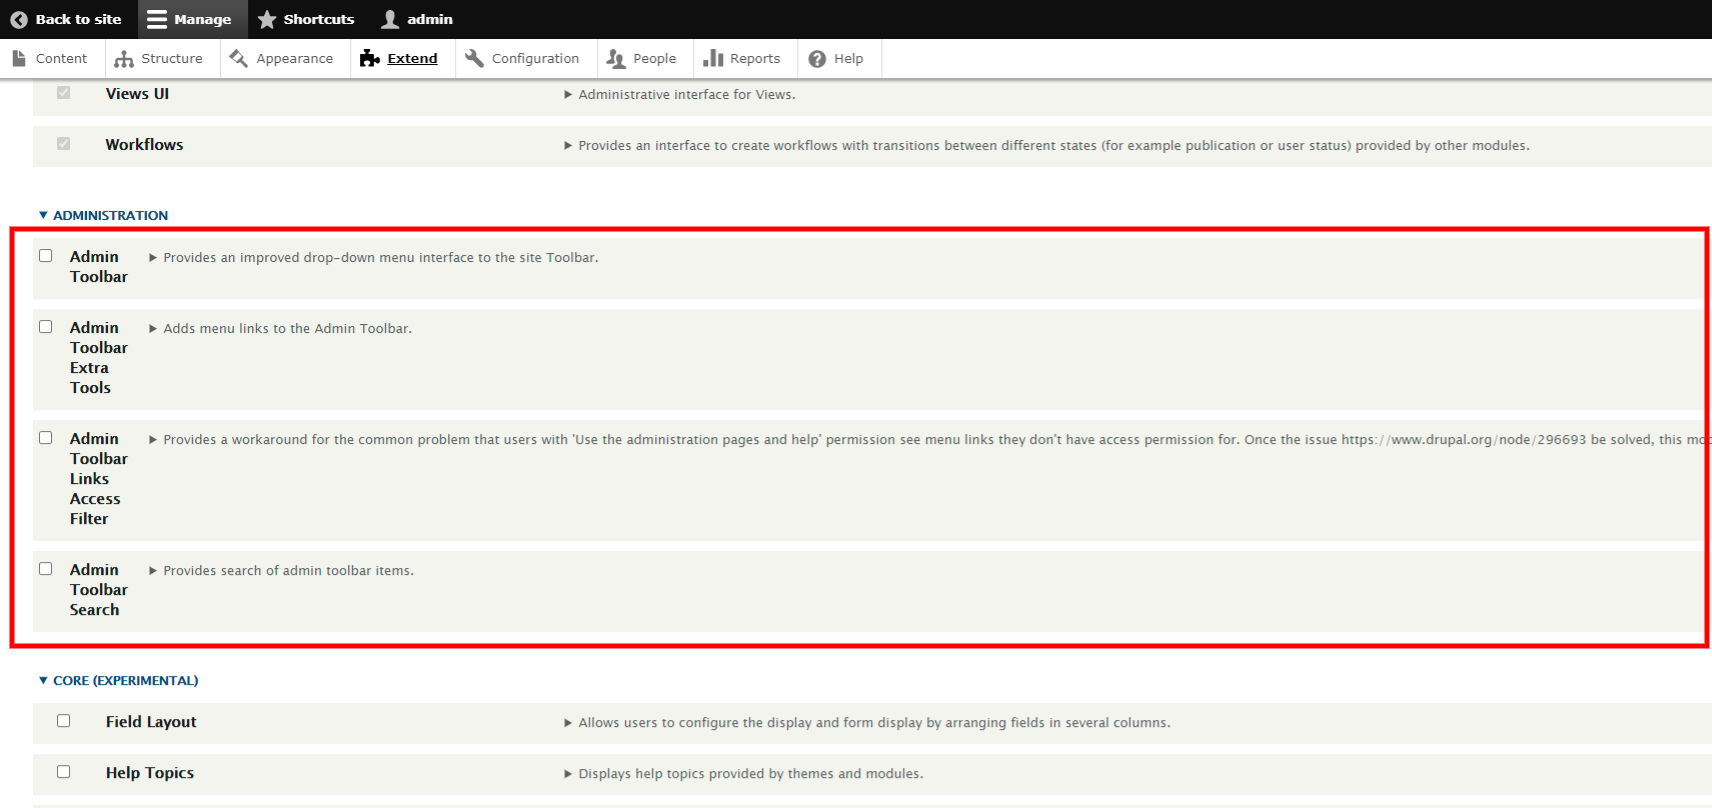Check the Field Layout module checkbox

pos(64,721)
